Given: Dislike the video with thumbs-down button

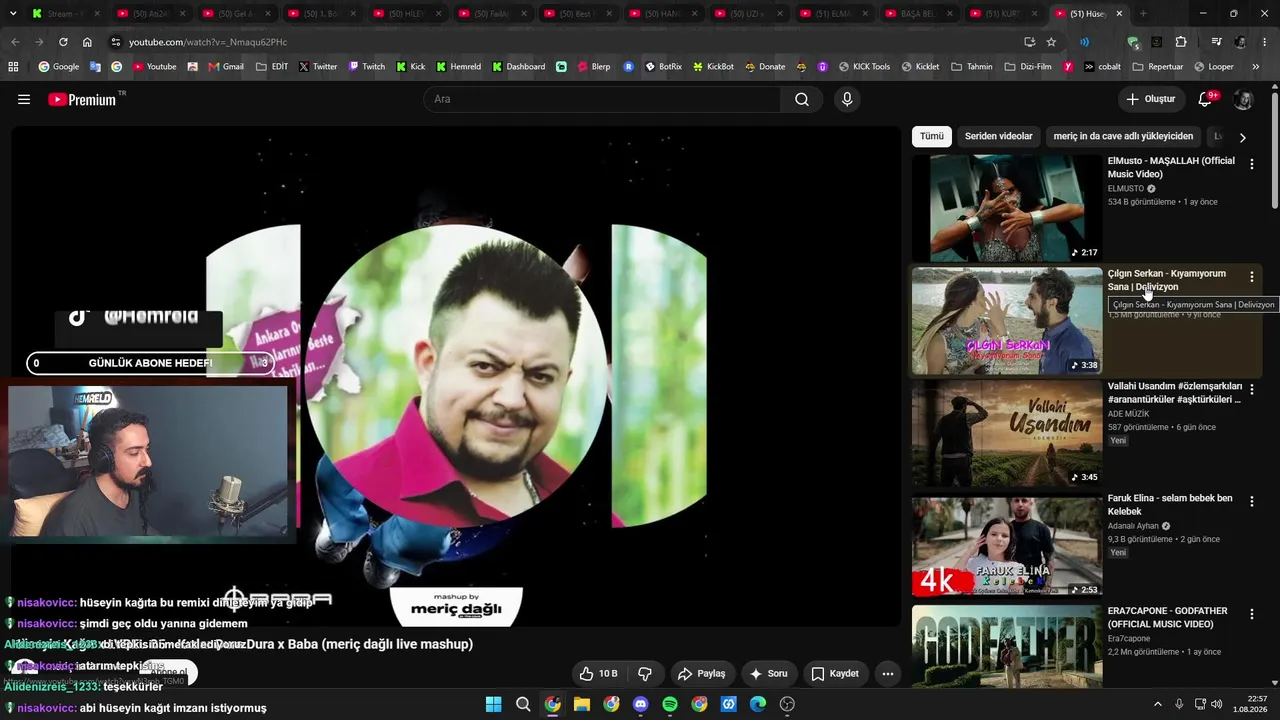Looking at the screenshot, I should [x=645, y=674].
